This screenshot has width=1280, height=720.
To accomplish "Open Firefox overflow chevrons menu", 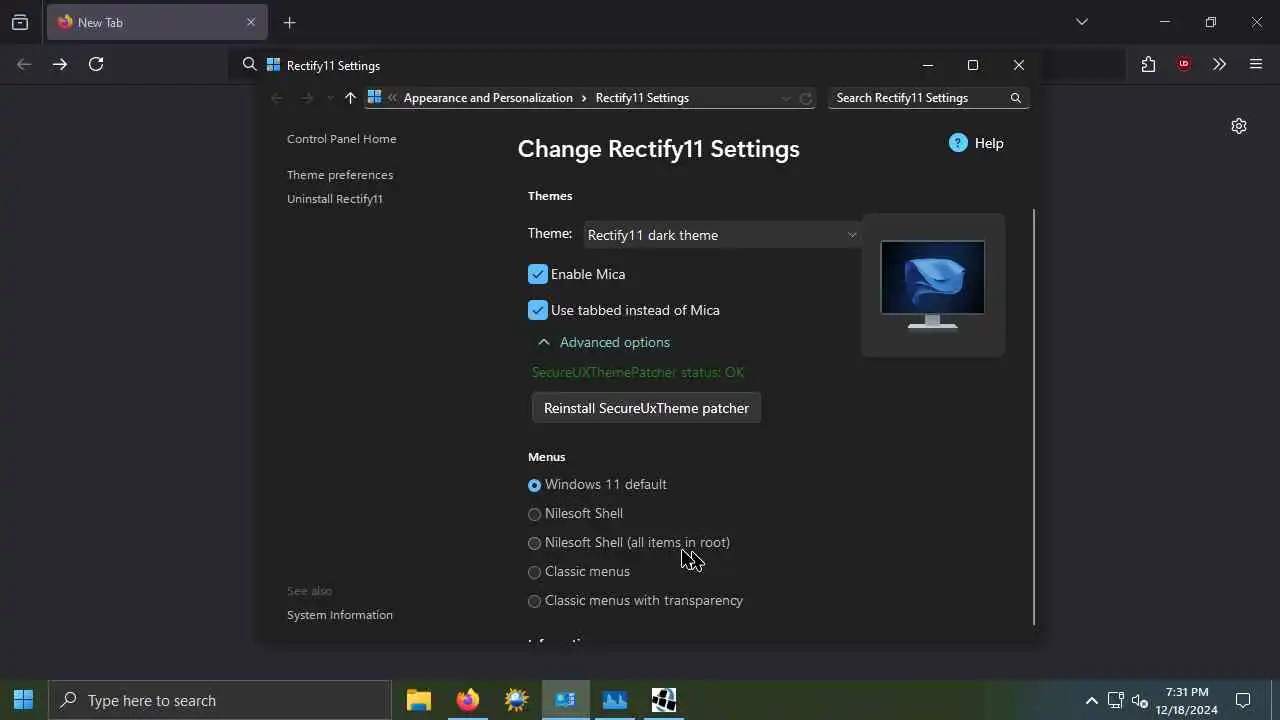I will 1219,64.
